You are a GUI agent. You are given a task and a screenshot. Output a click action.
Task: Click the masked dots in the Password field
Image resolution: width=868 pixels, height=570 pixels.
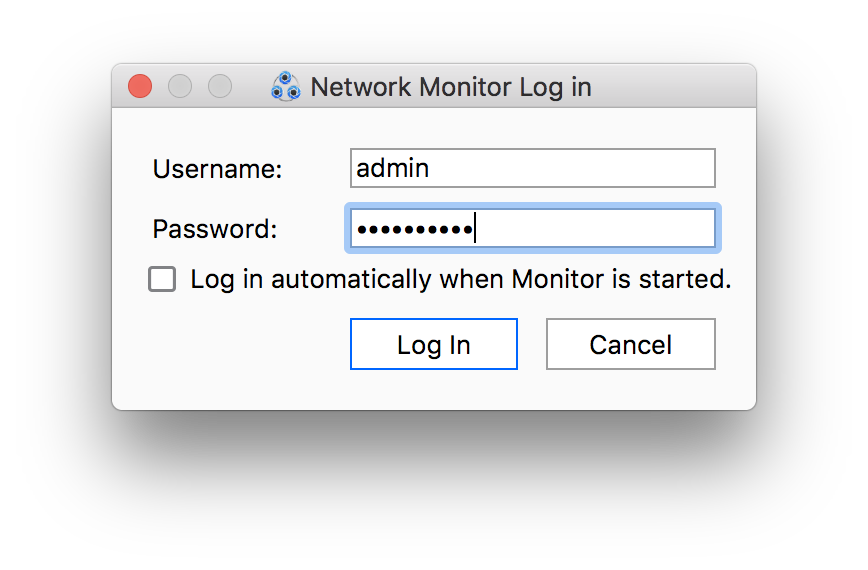pos(414,229)
